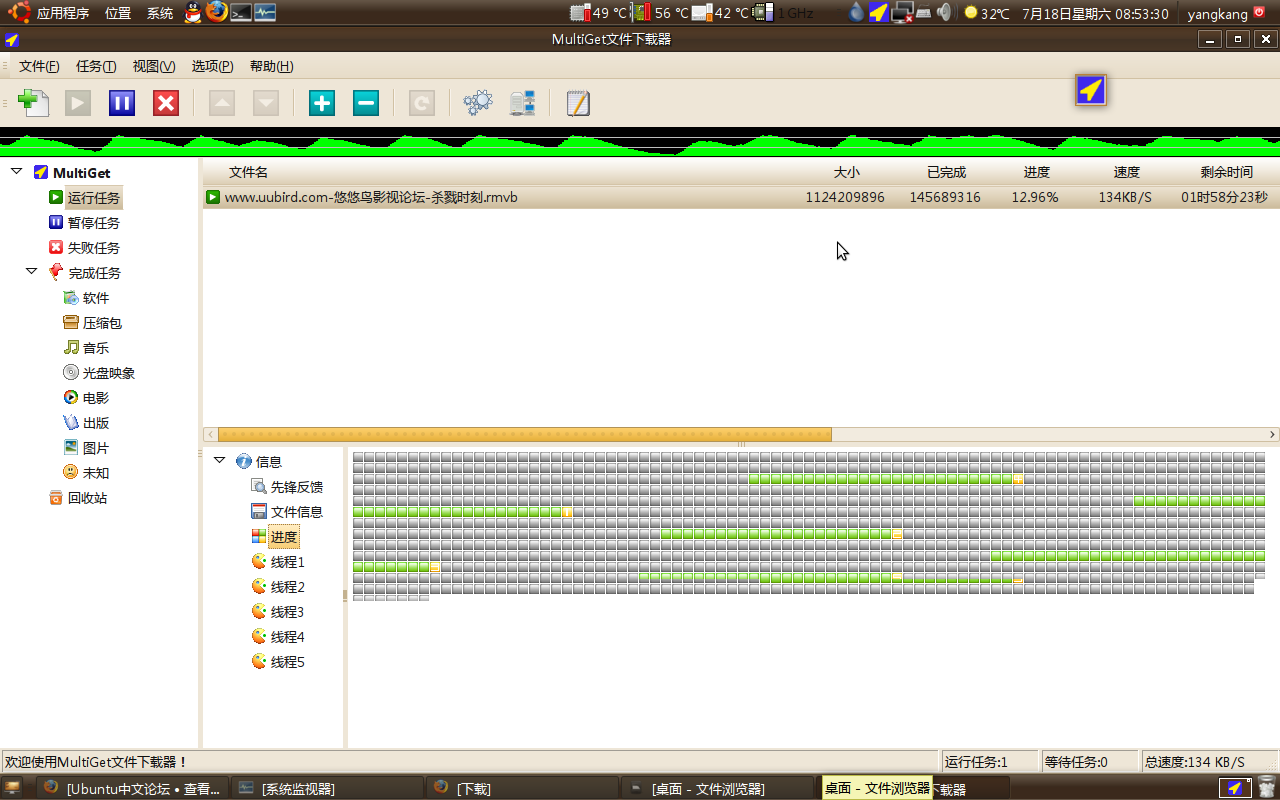This screenshot has width=1280, height=800.
Task: Click the new download task plus icon
Action: point(34,103)
